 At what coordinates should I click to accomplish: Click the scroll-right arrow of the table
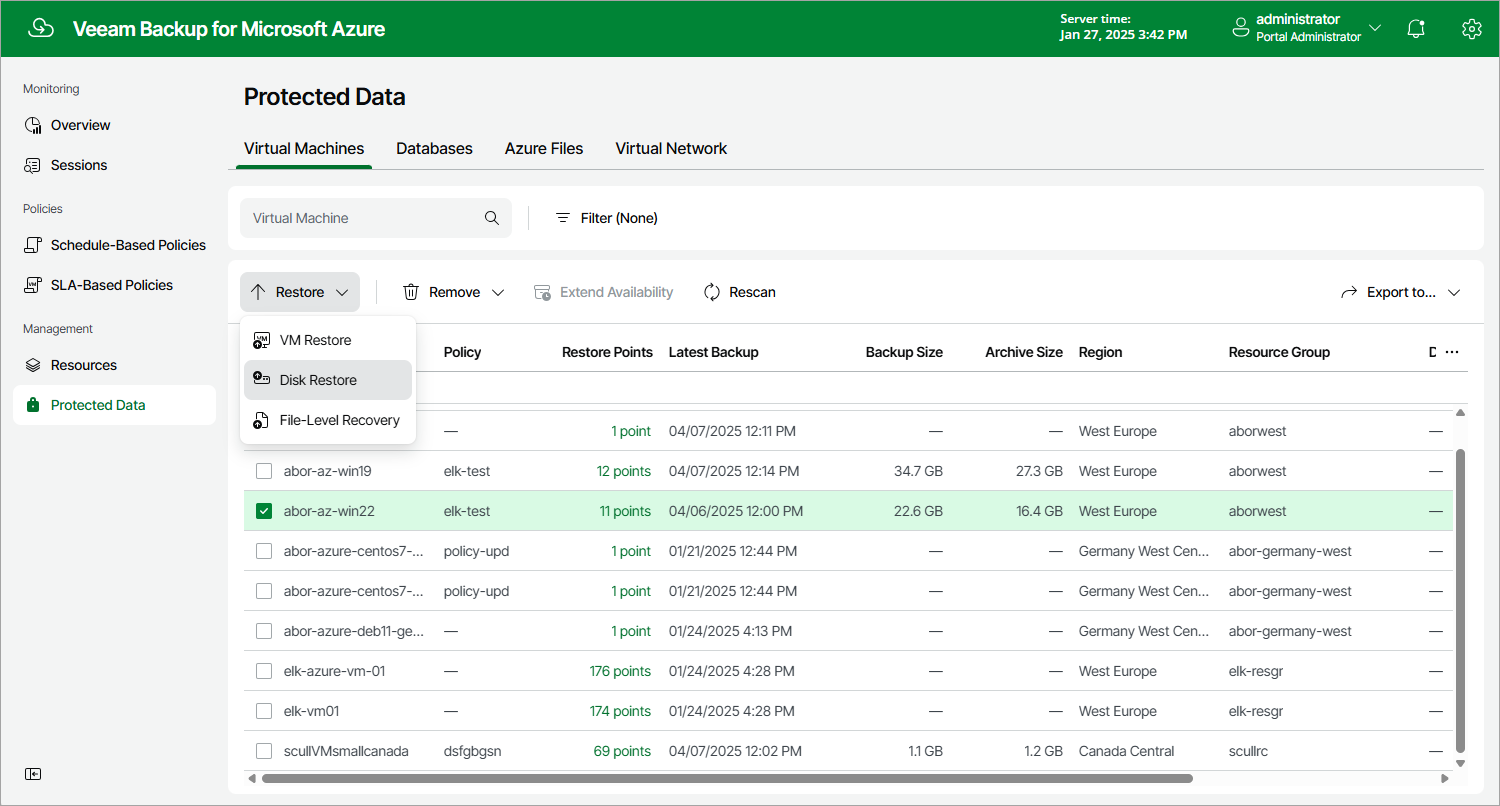1444,778
